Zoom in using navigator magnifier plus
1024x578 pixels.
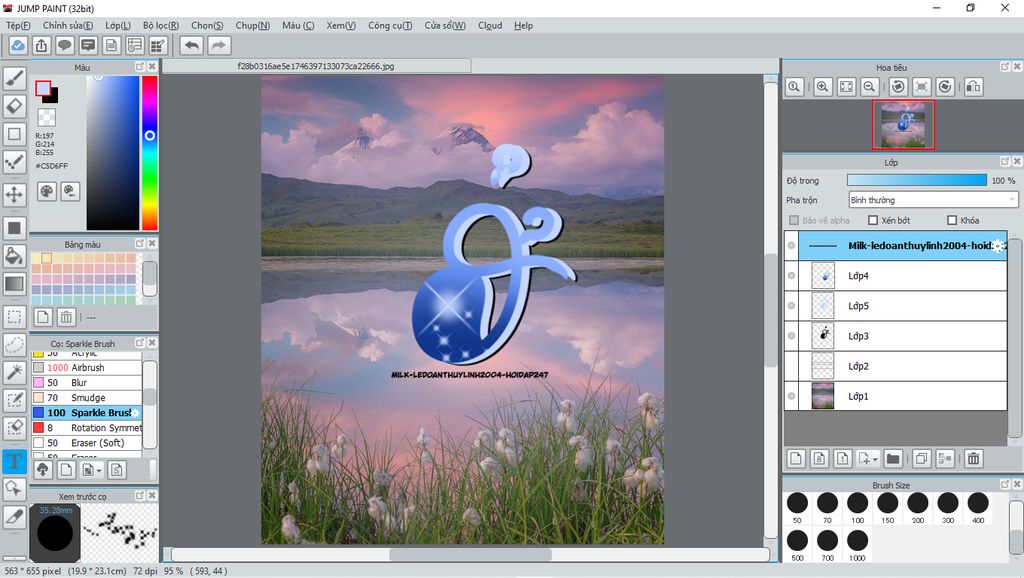point(823,86)
